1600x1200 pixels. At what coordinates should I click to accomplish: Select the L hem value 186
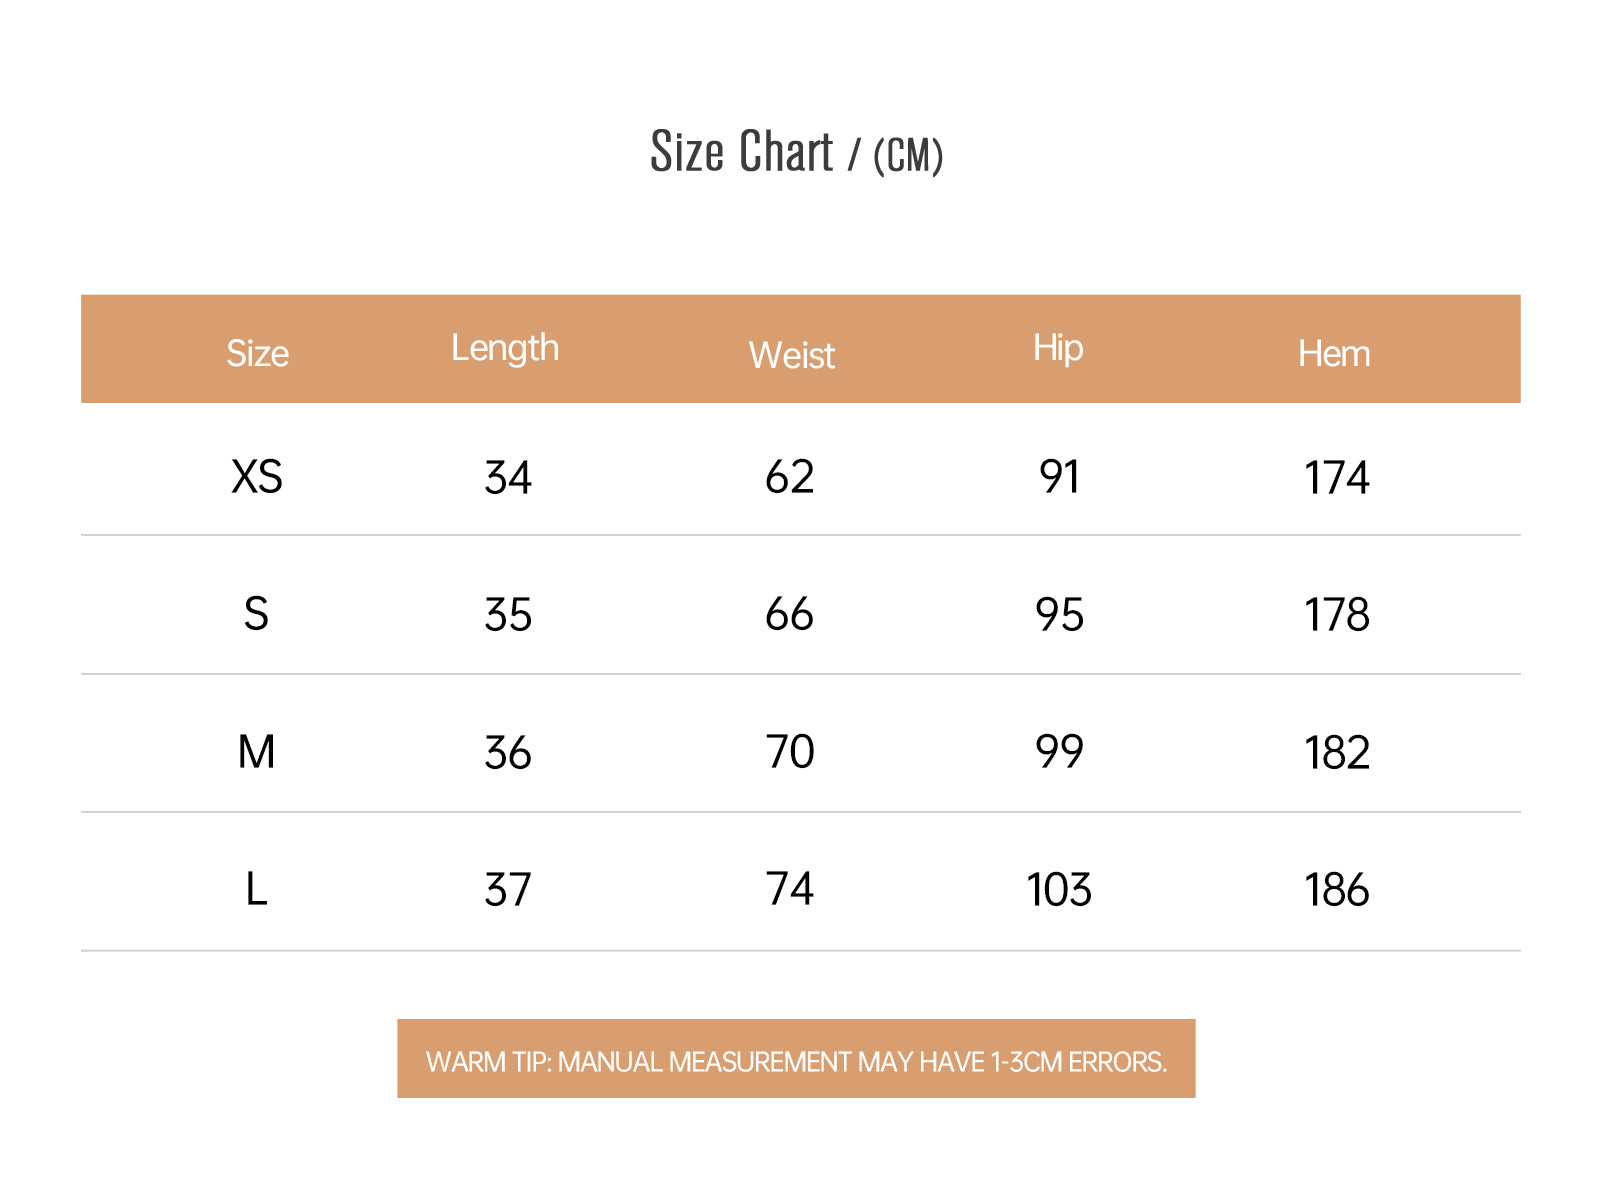tap(1336, 890)
